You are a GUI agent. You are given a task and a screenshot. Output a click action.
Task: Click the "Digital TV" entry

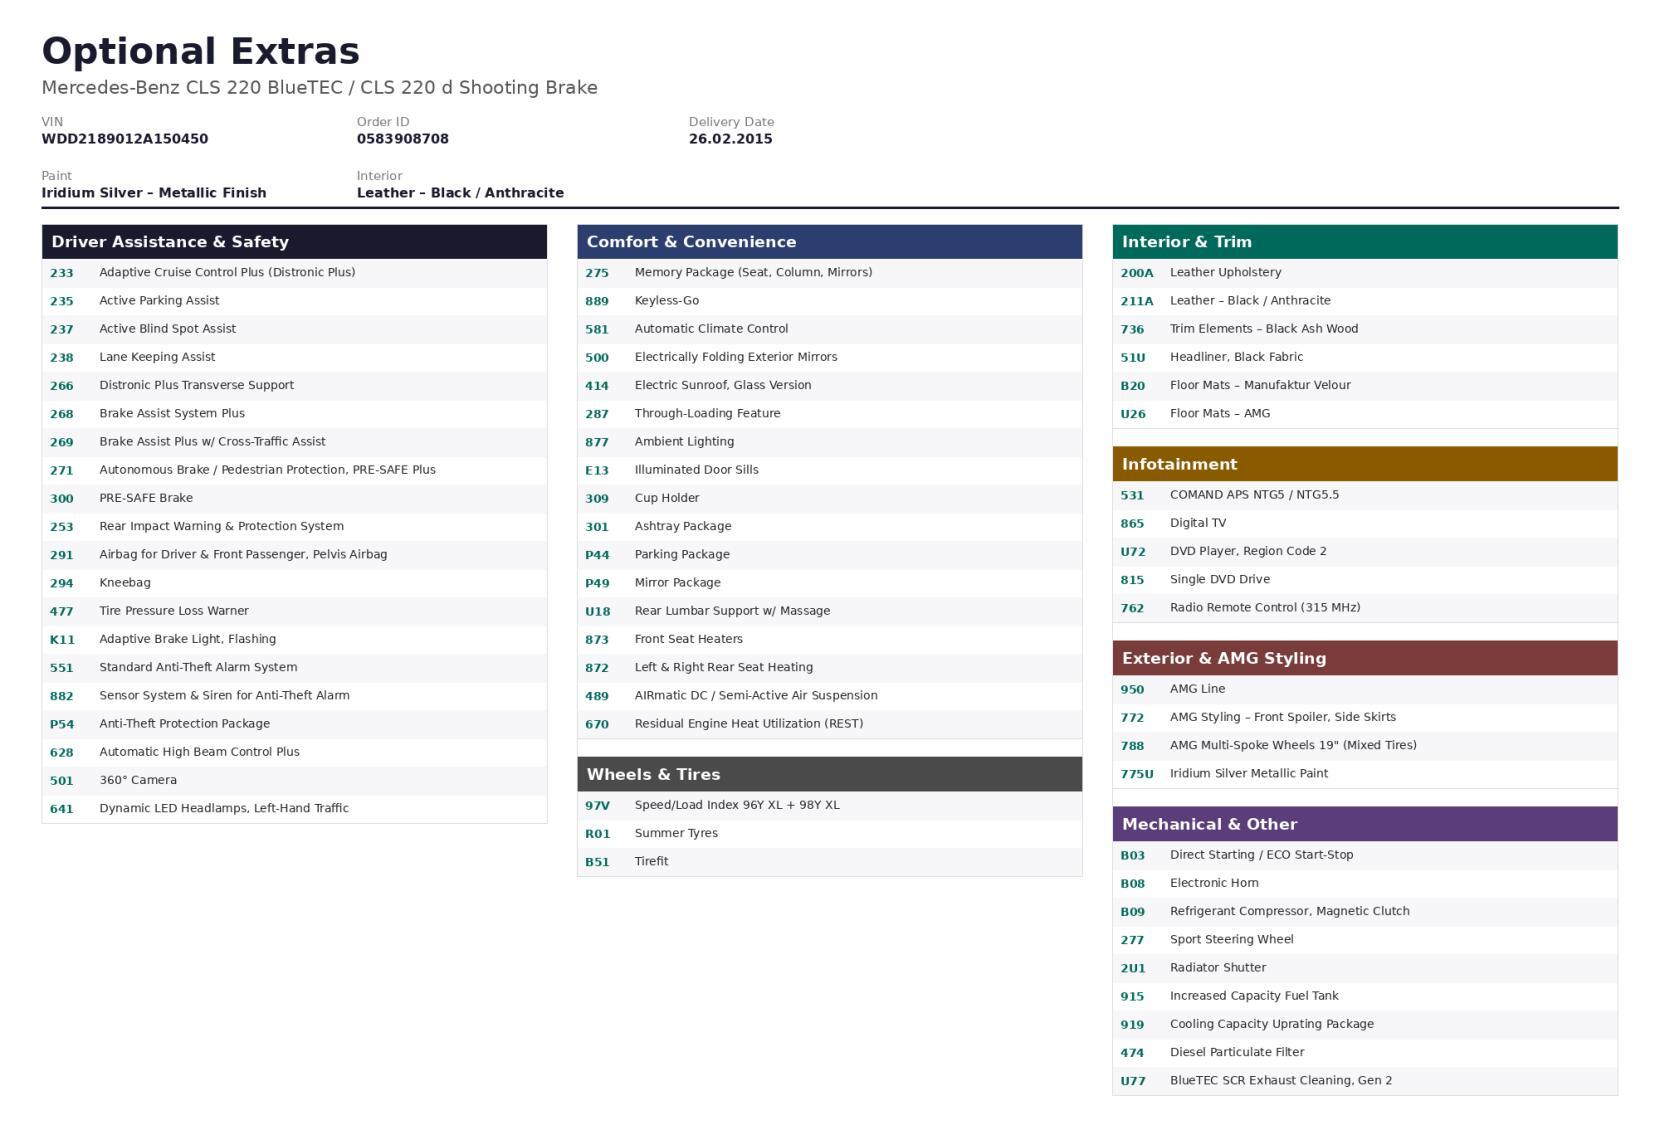pos(1365,523)
